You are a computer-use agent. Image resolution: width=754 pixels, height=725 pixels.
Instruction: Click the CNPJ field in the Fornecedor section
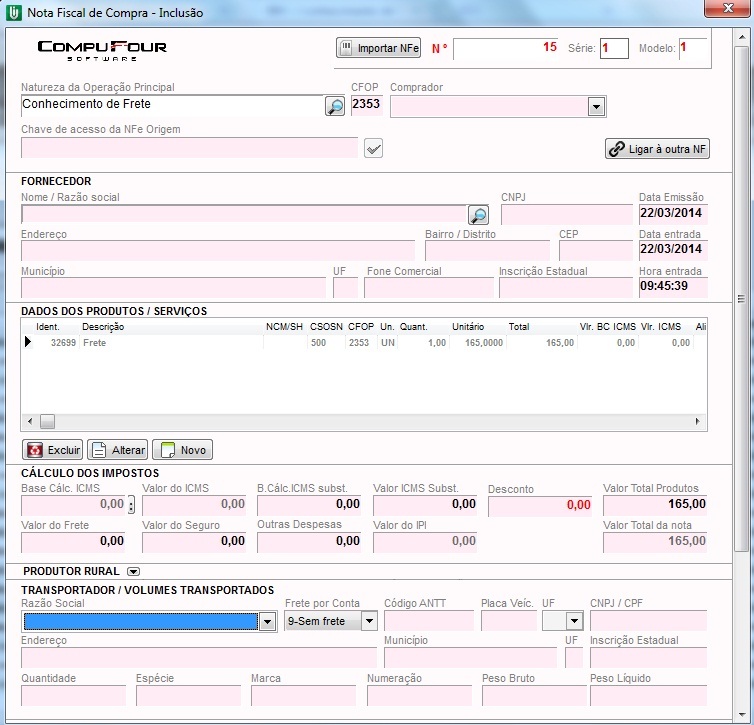(x=566, y=215)
